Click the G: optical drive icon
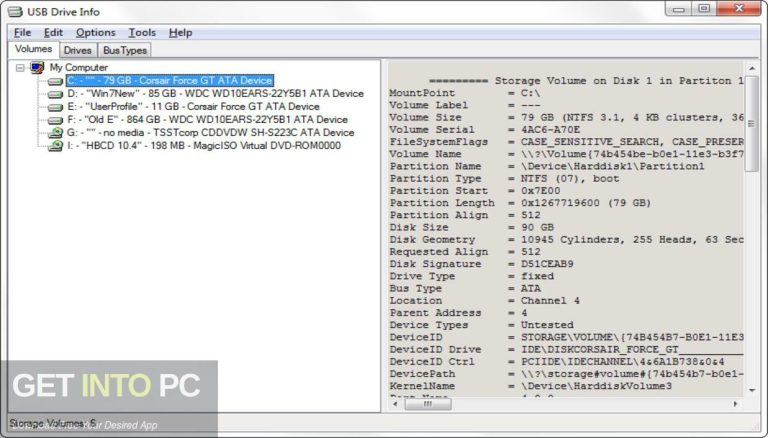 pos(55,133)
